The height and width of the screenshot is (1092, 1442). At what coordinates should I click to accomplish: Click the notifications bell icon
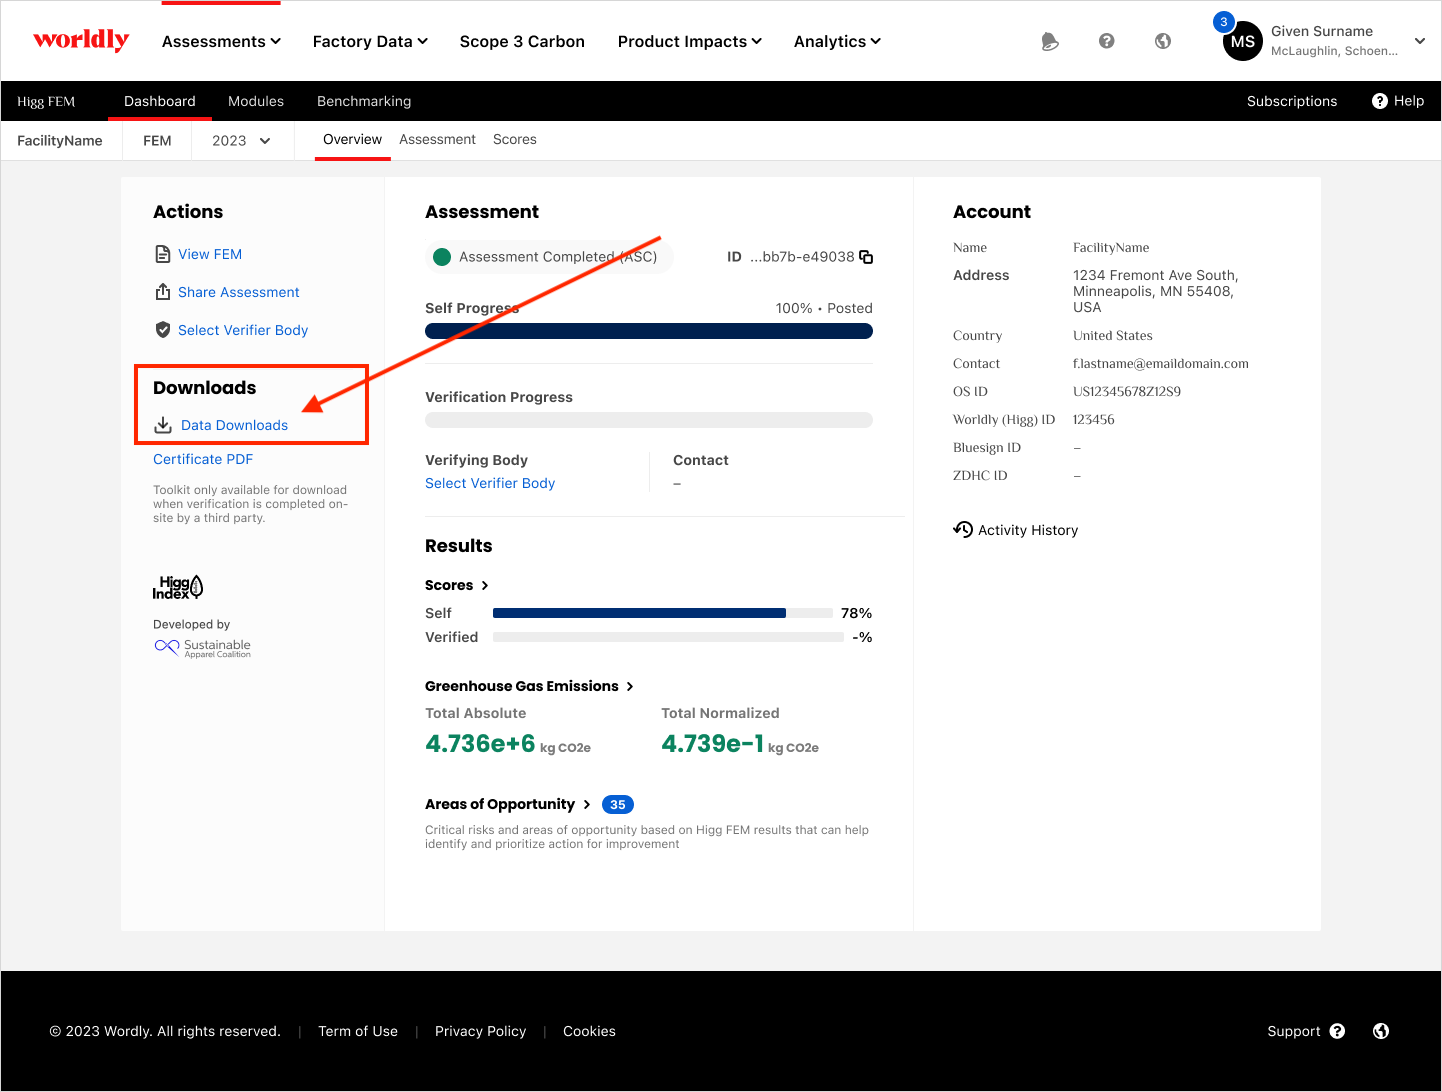pyautogui.click(x=1049, y=41)
